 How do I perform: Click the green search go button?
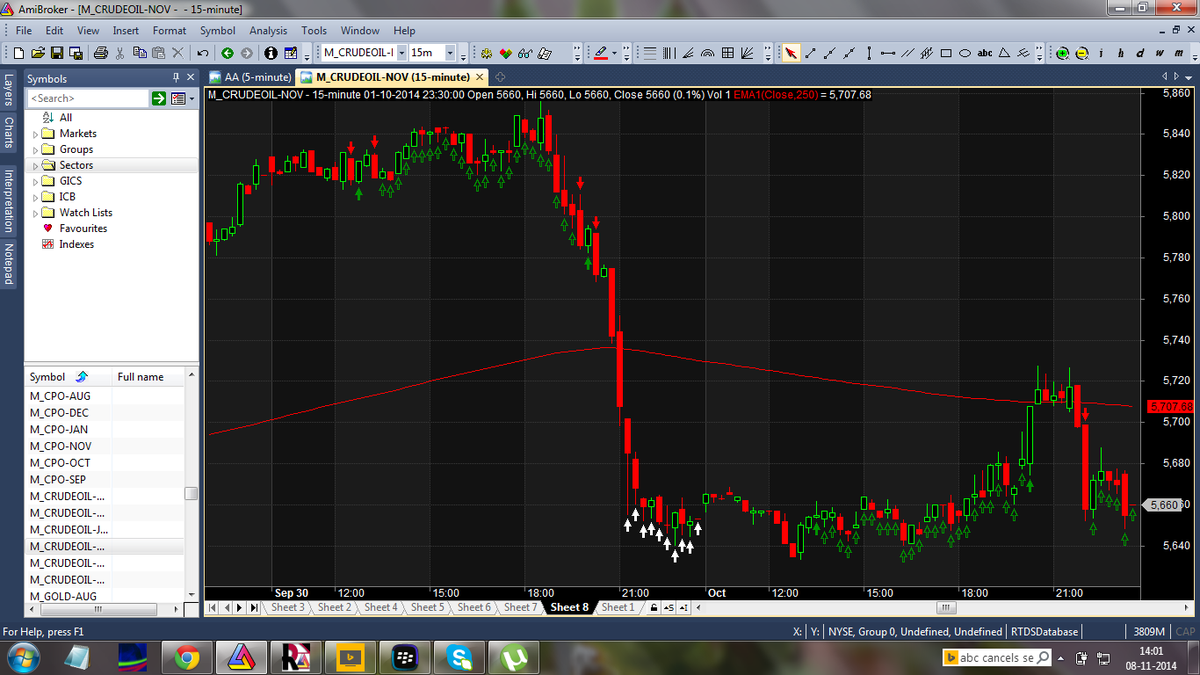(x=160, y=98)
